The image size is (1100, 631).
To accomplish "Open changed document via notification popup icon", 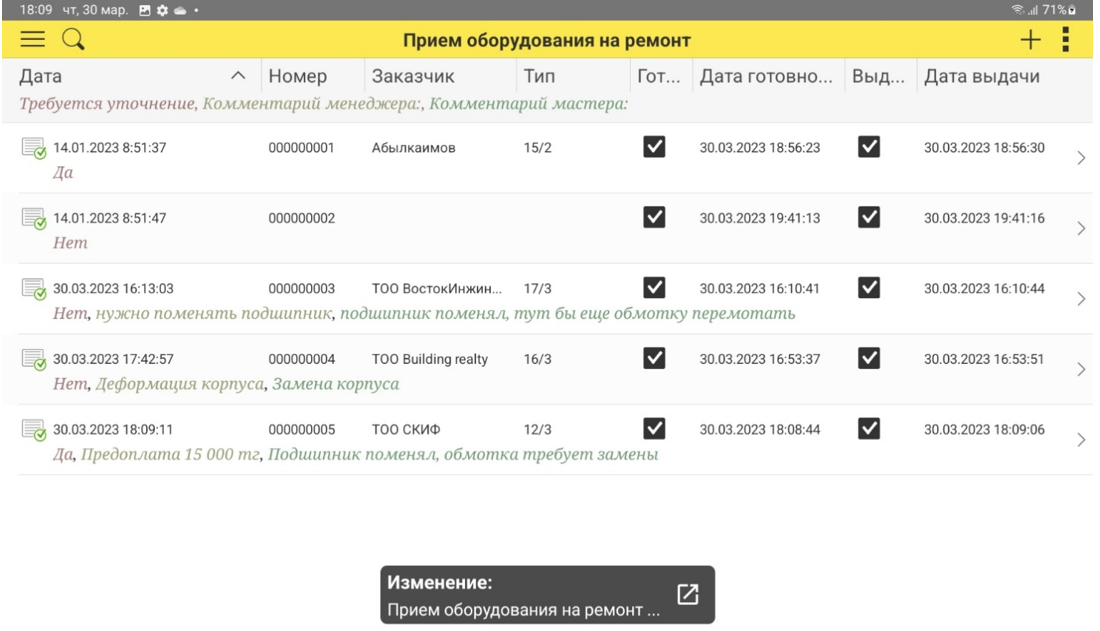I will (x=687, y=593).
